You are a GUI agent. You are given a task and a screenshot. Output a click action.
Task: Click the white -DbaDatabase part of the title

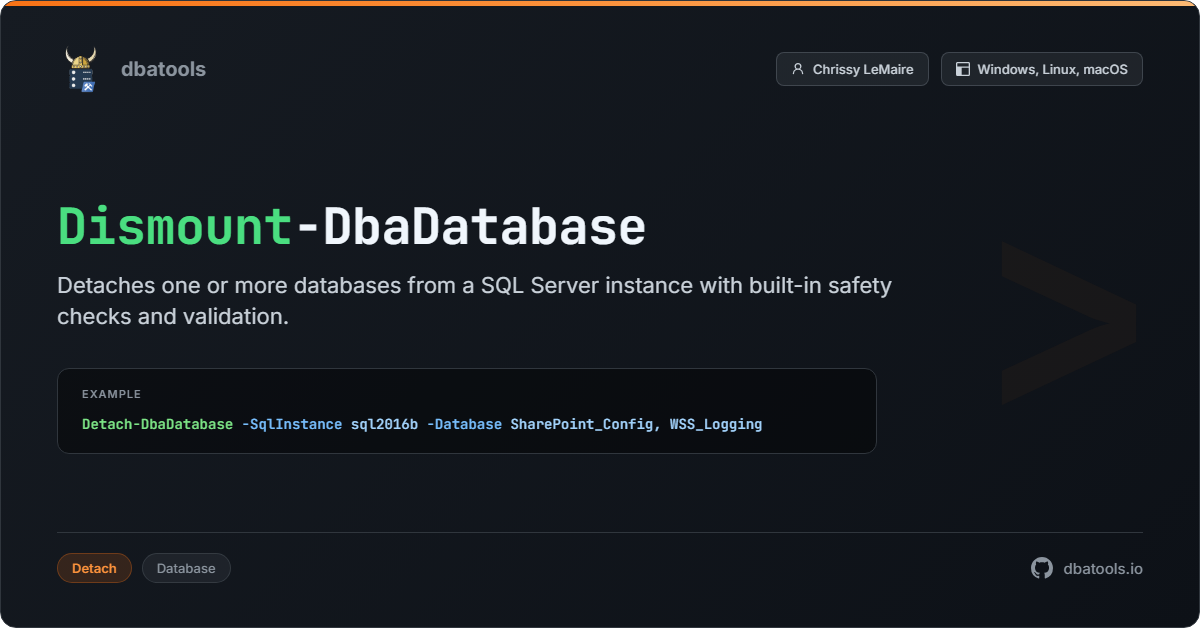(470, 227)
